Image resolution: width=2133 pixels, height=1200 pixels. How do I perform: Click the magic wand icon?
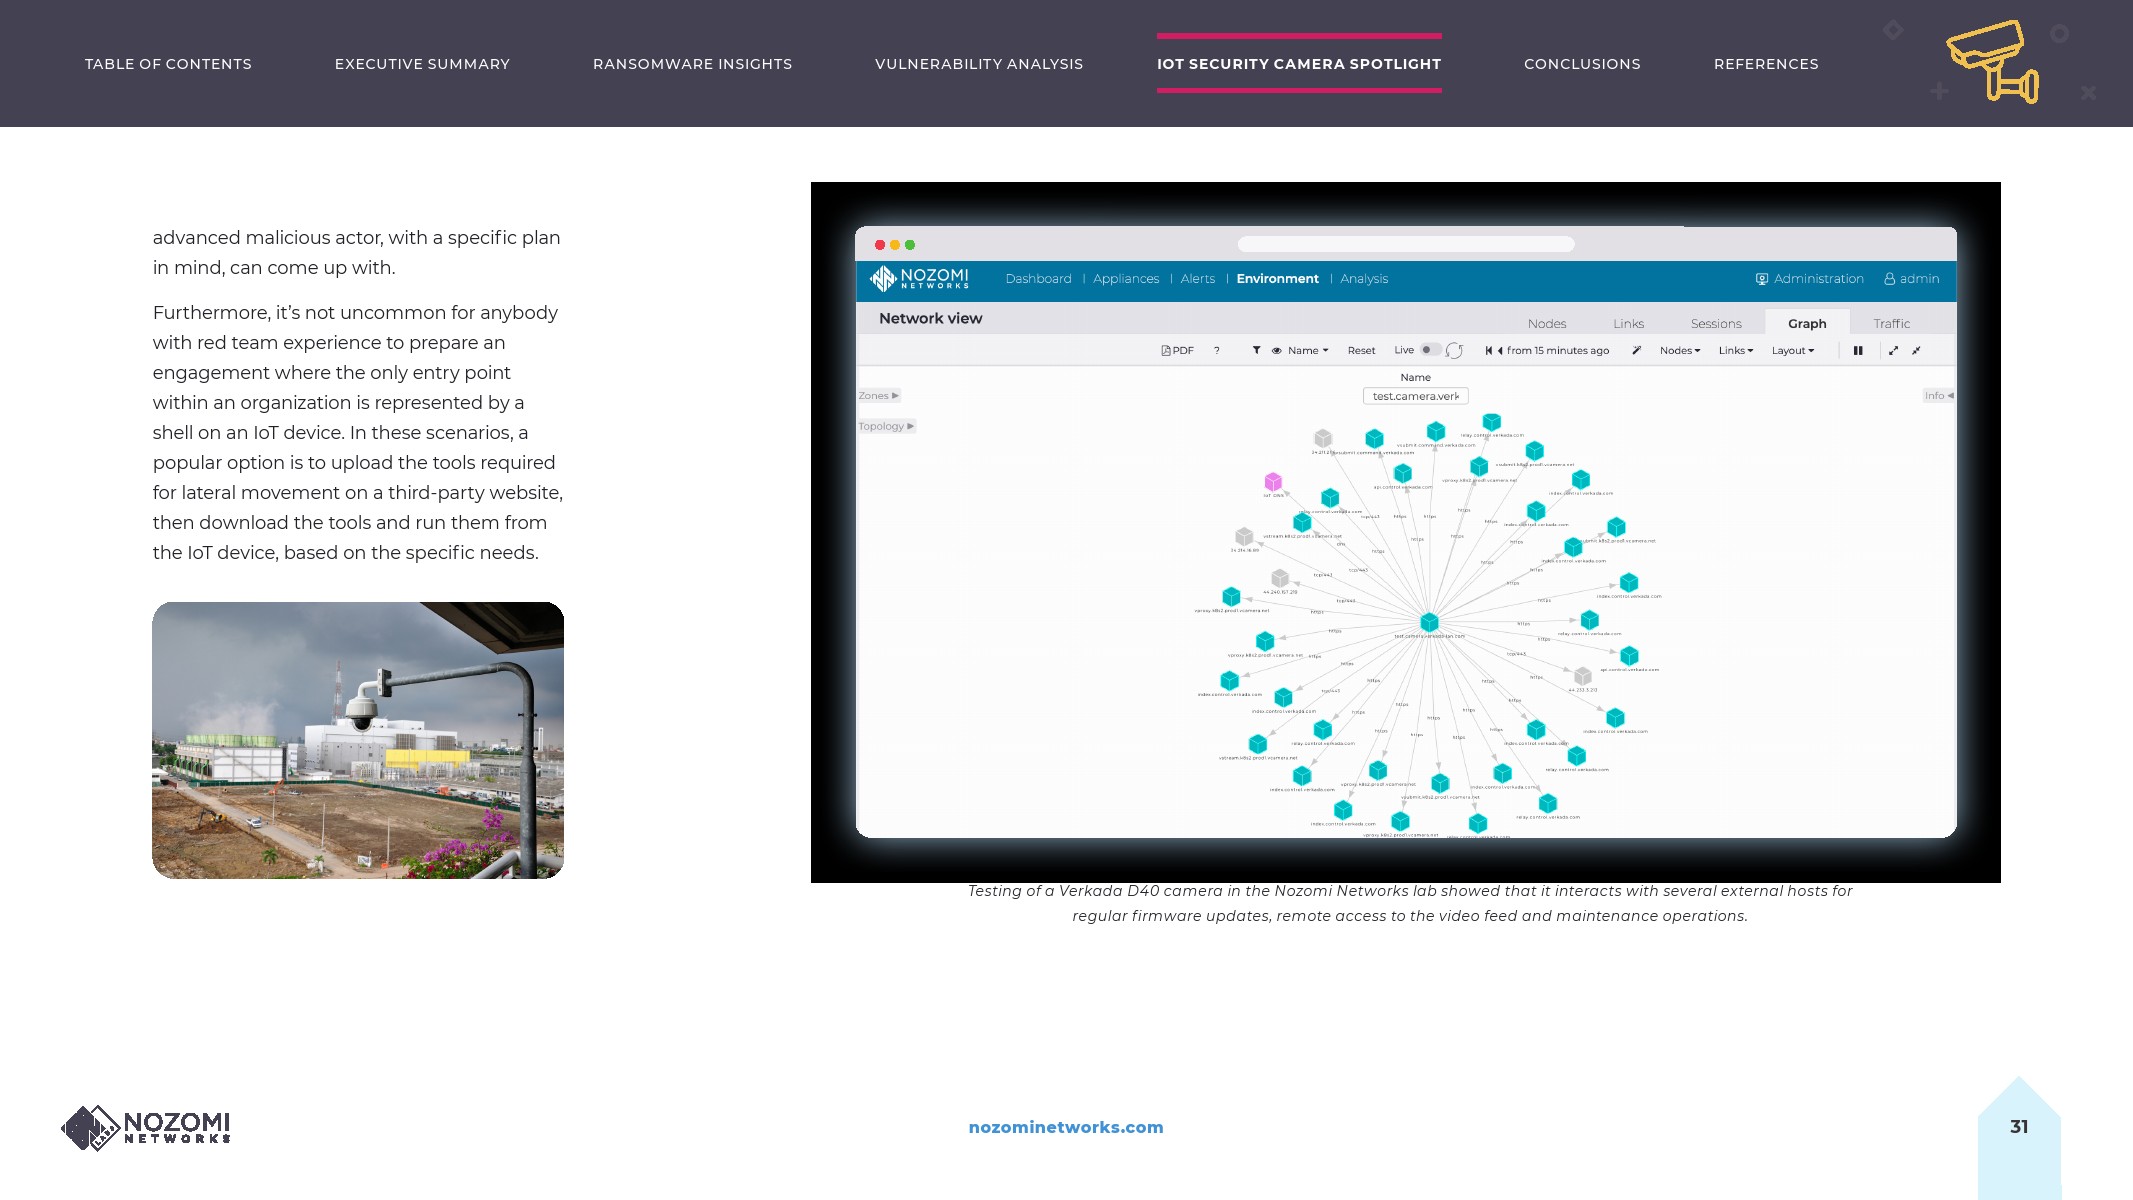click(x=1636, y=351)
